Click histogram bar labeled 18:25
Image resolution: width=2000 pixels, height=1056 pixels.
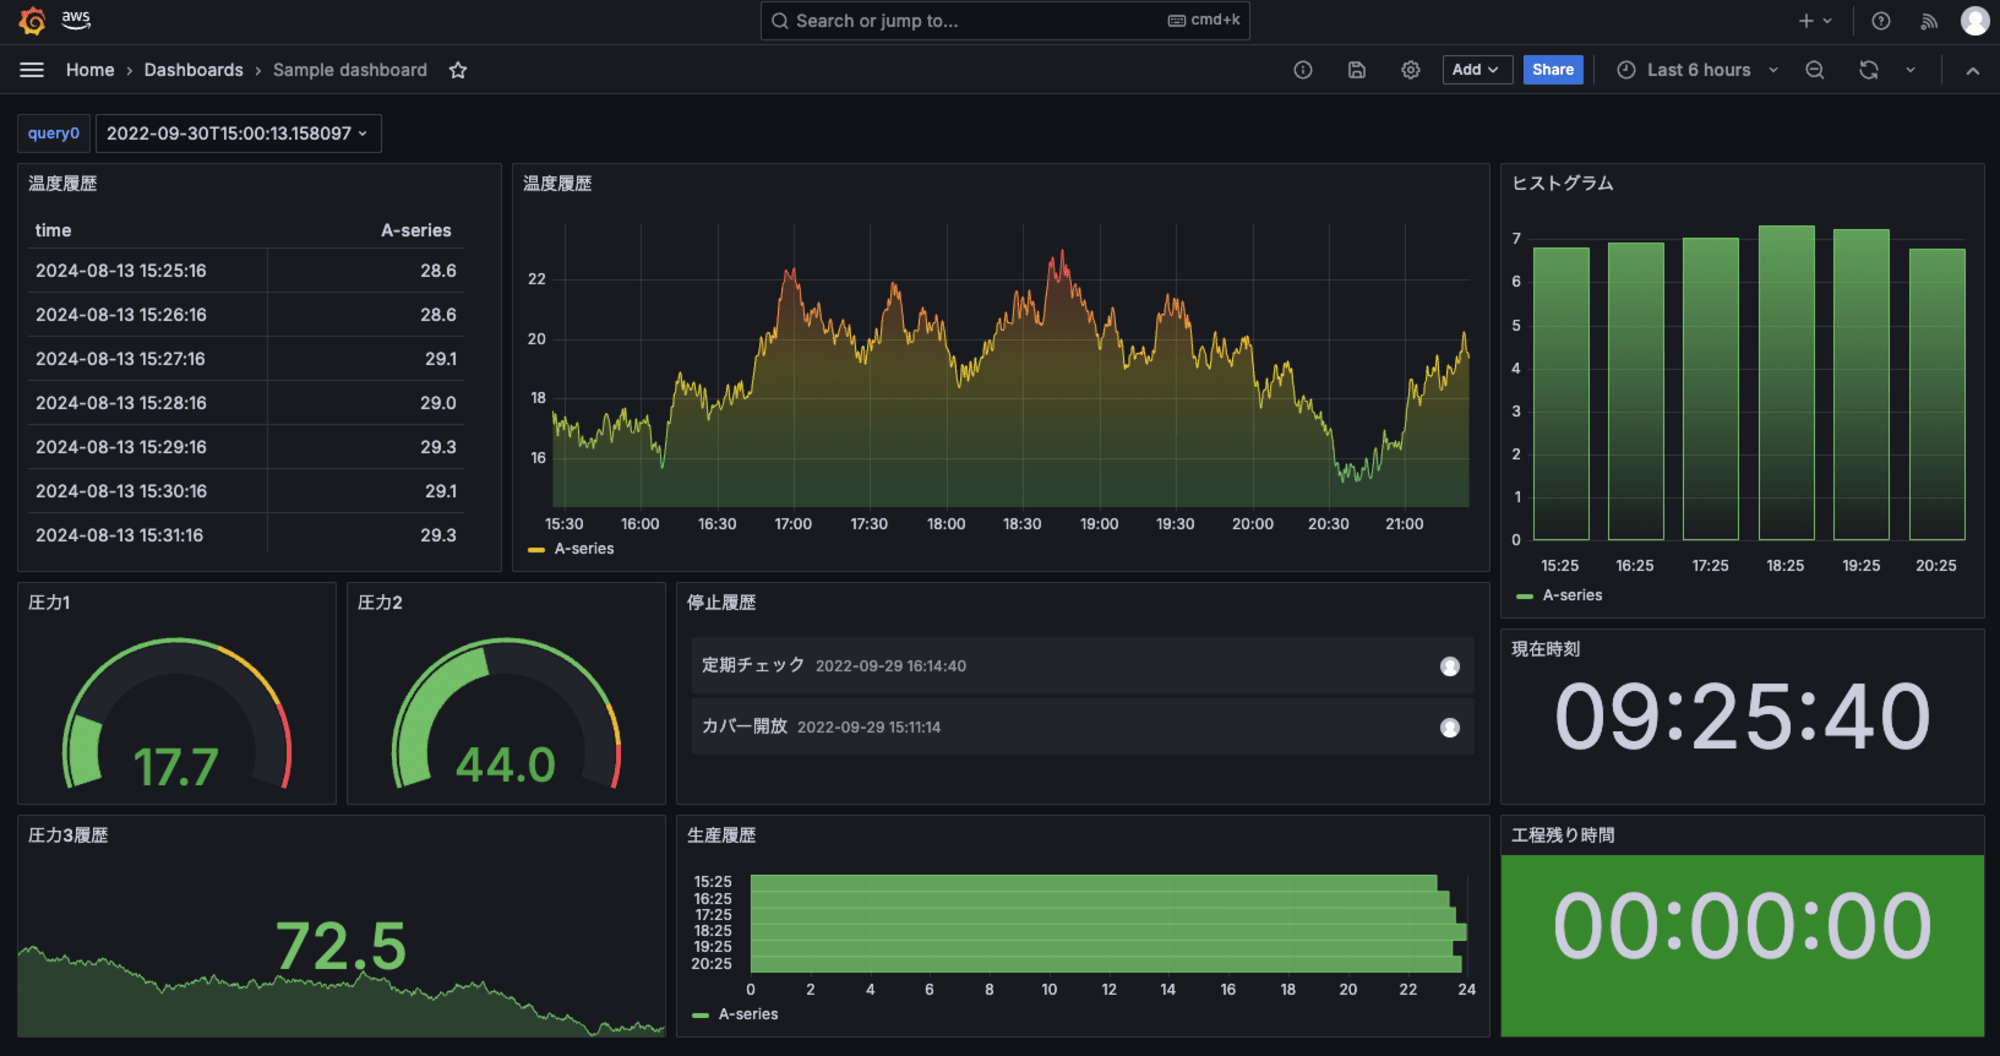pyautogui.click(x=1786, y=382)
